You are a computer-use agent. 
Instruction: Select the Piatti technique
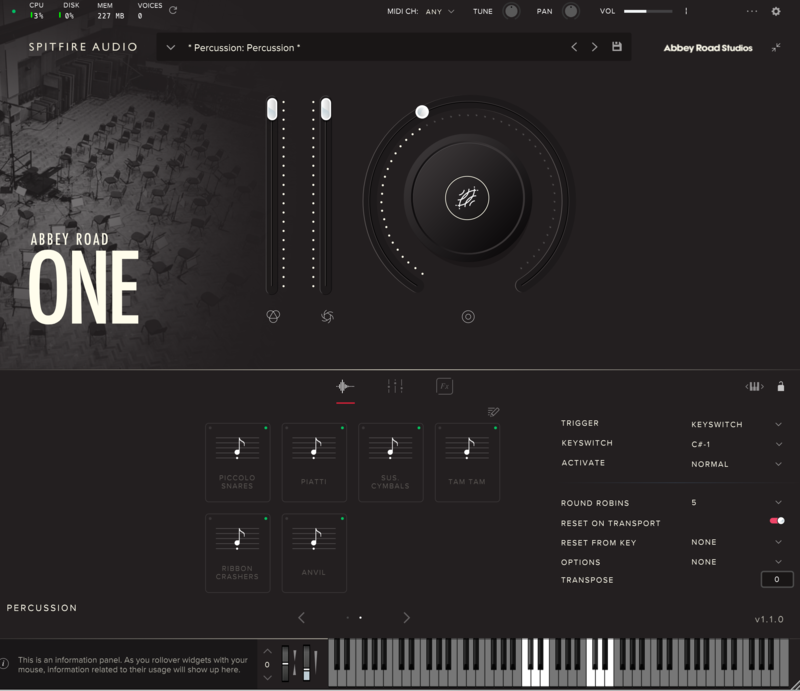(314, 462)
